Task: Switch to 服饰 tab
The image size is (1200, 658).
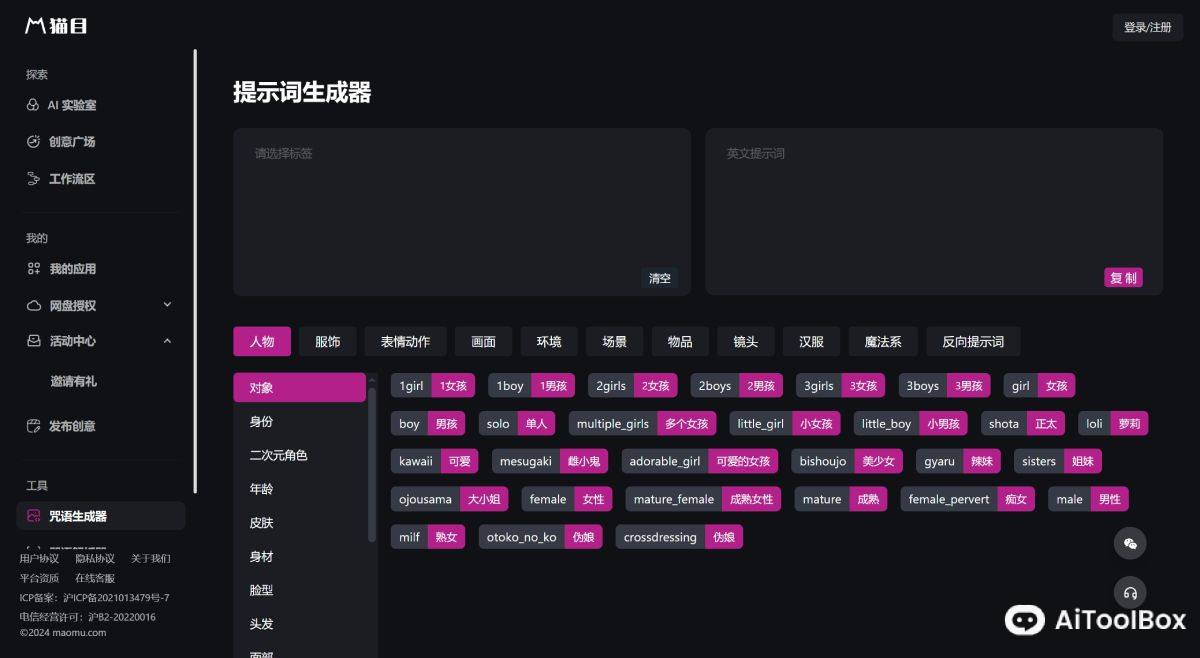Action: [x=327, y=341]
